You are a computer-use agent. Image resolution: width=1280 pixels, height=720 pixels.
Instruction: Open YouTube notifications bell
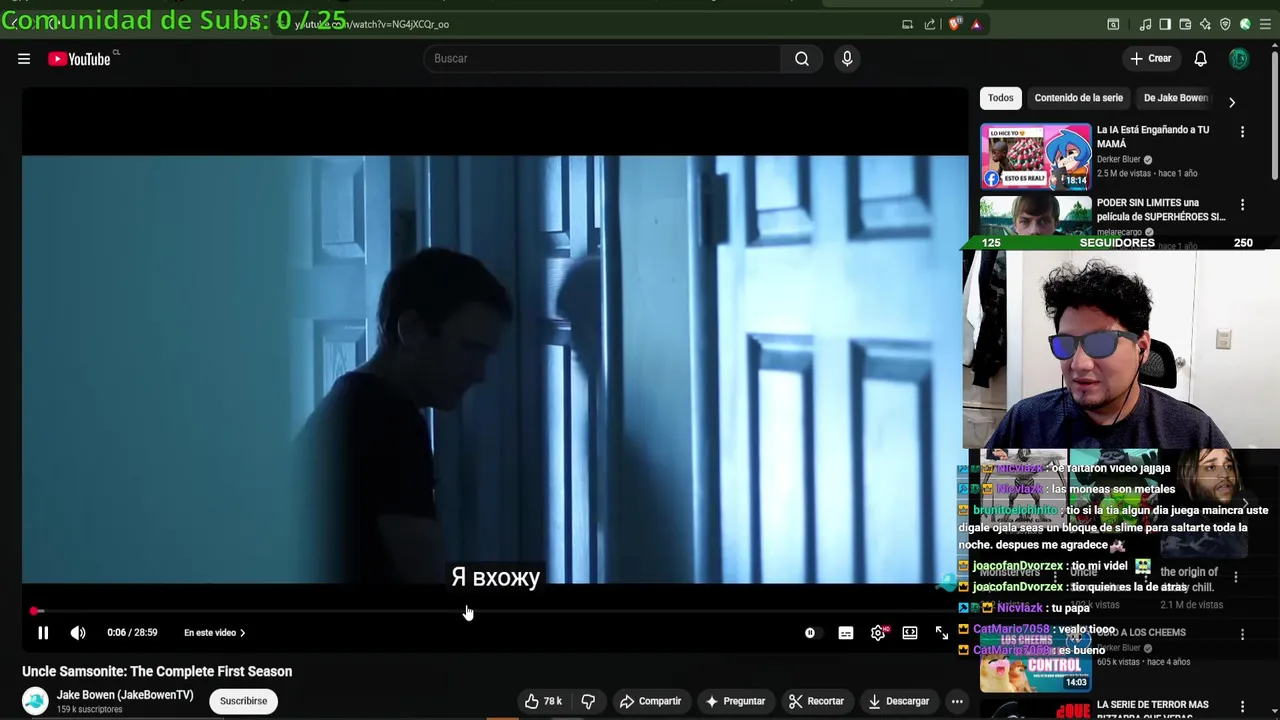click(1200, 59)
